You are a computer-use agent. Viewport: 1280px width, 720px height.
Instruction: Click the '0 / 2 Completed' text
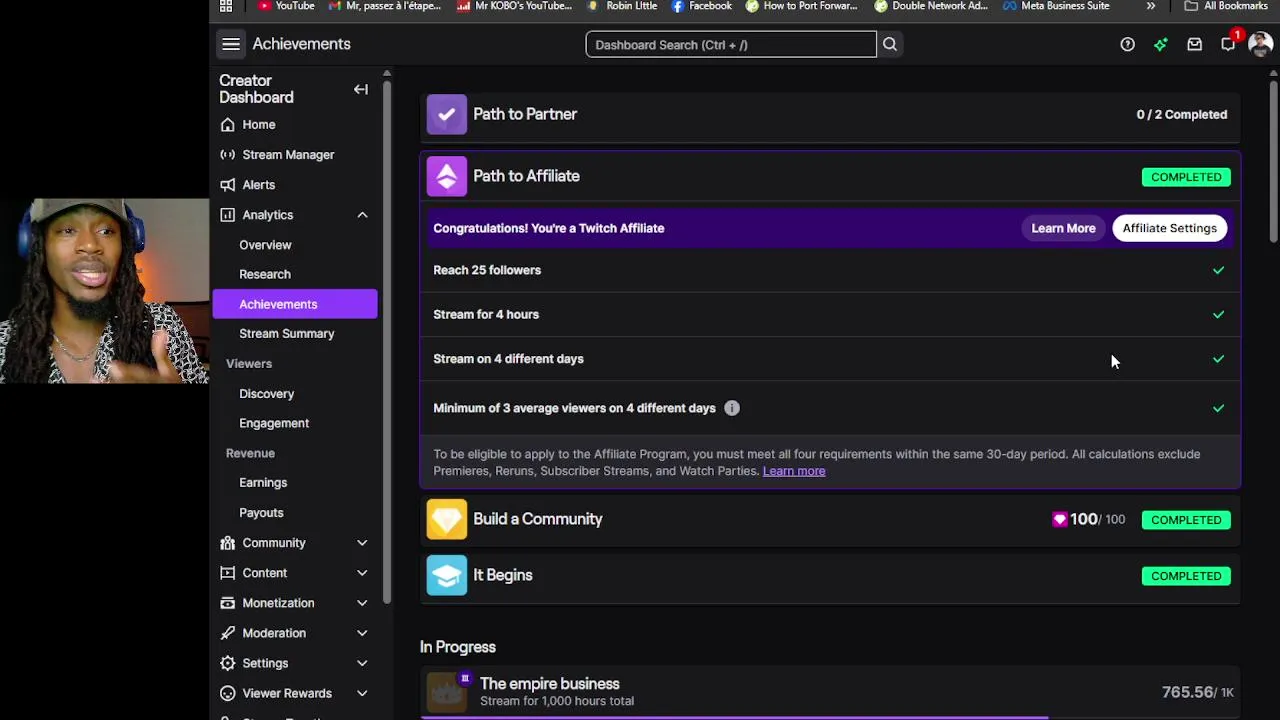[1182, 114]
